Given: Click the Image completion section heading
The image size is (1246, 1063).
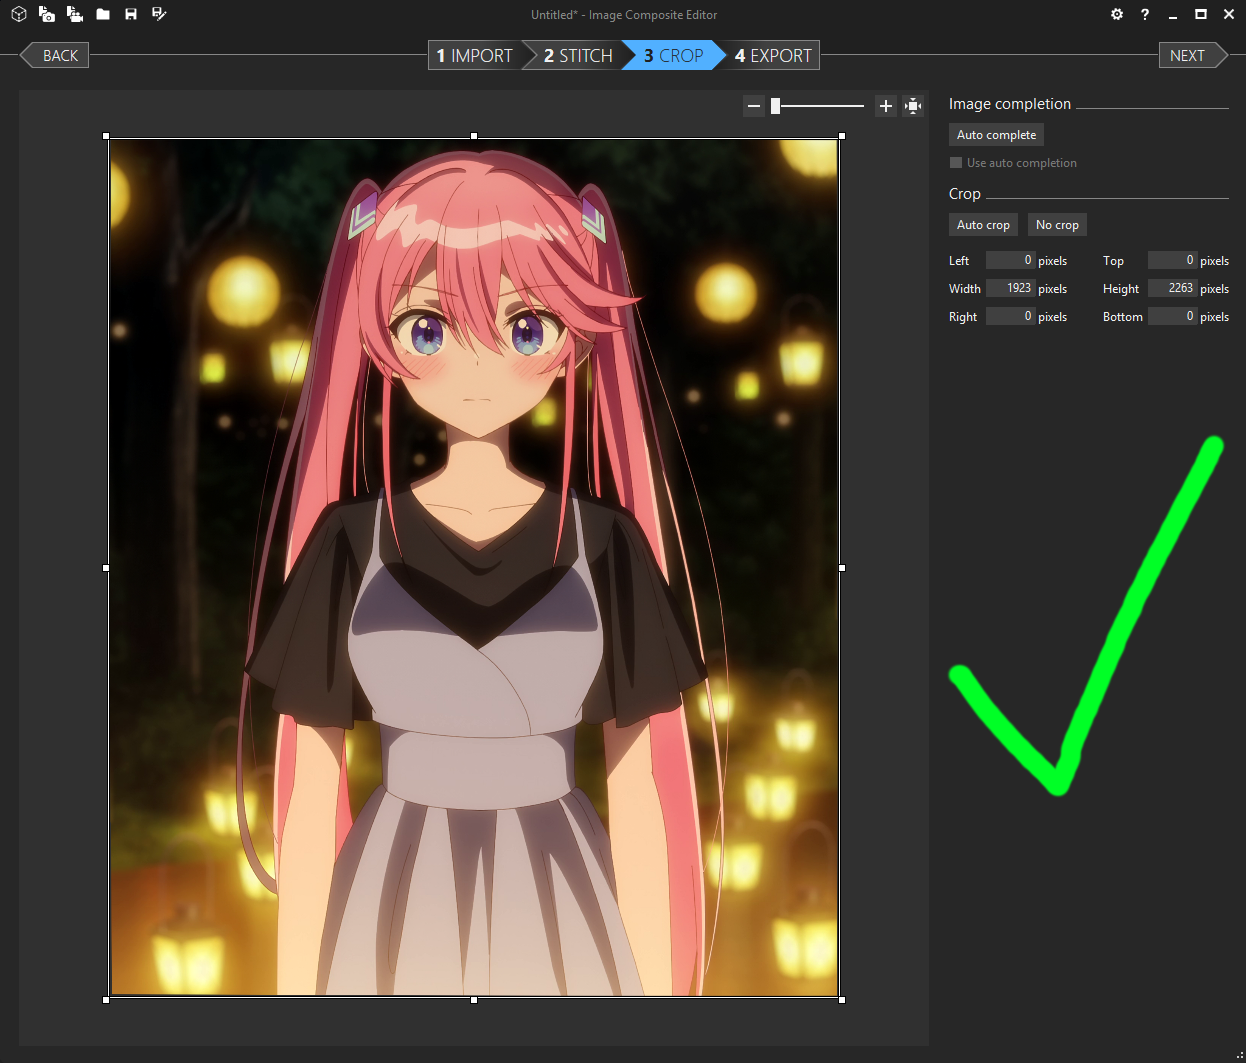Looking at the screenshot, I should [x=1010, y=104].
